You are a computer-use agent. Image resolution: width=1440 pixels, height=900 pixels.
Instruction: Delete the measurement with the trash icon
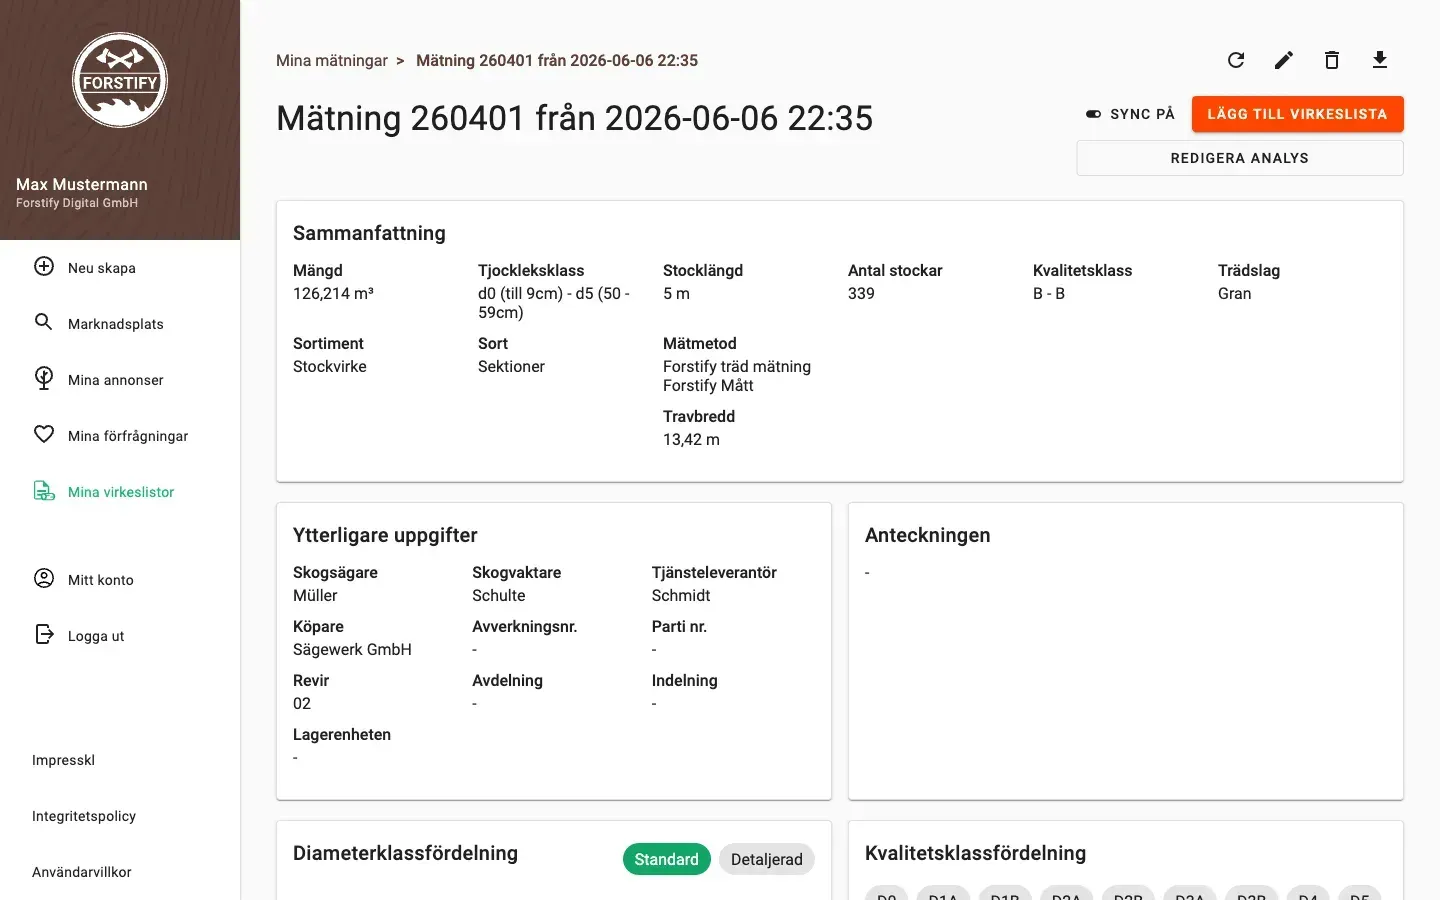(1332, 60)
